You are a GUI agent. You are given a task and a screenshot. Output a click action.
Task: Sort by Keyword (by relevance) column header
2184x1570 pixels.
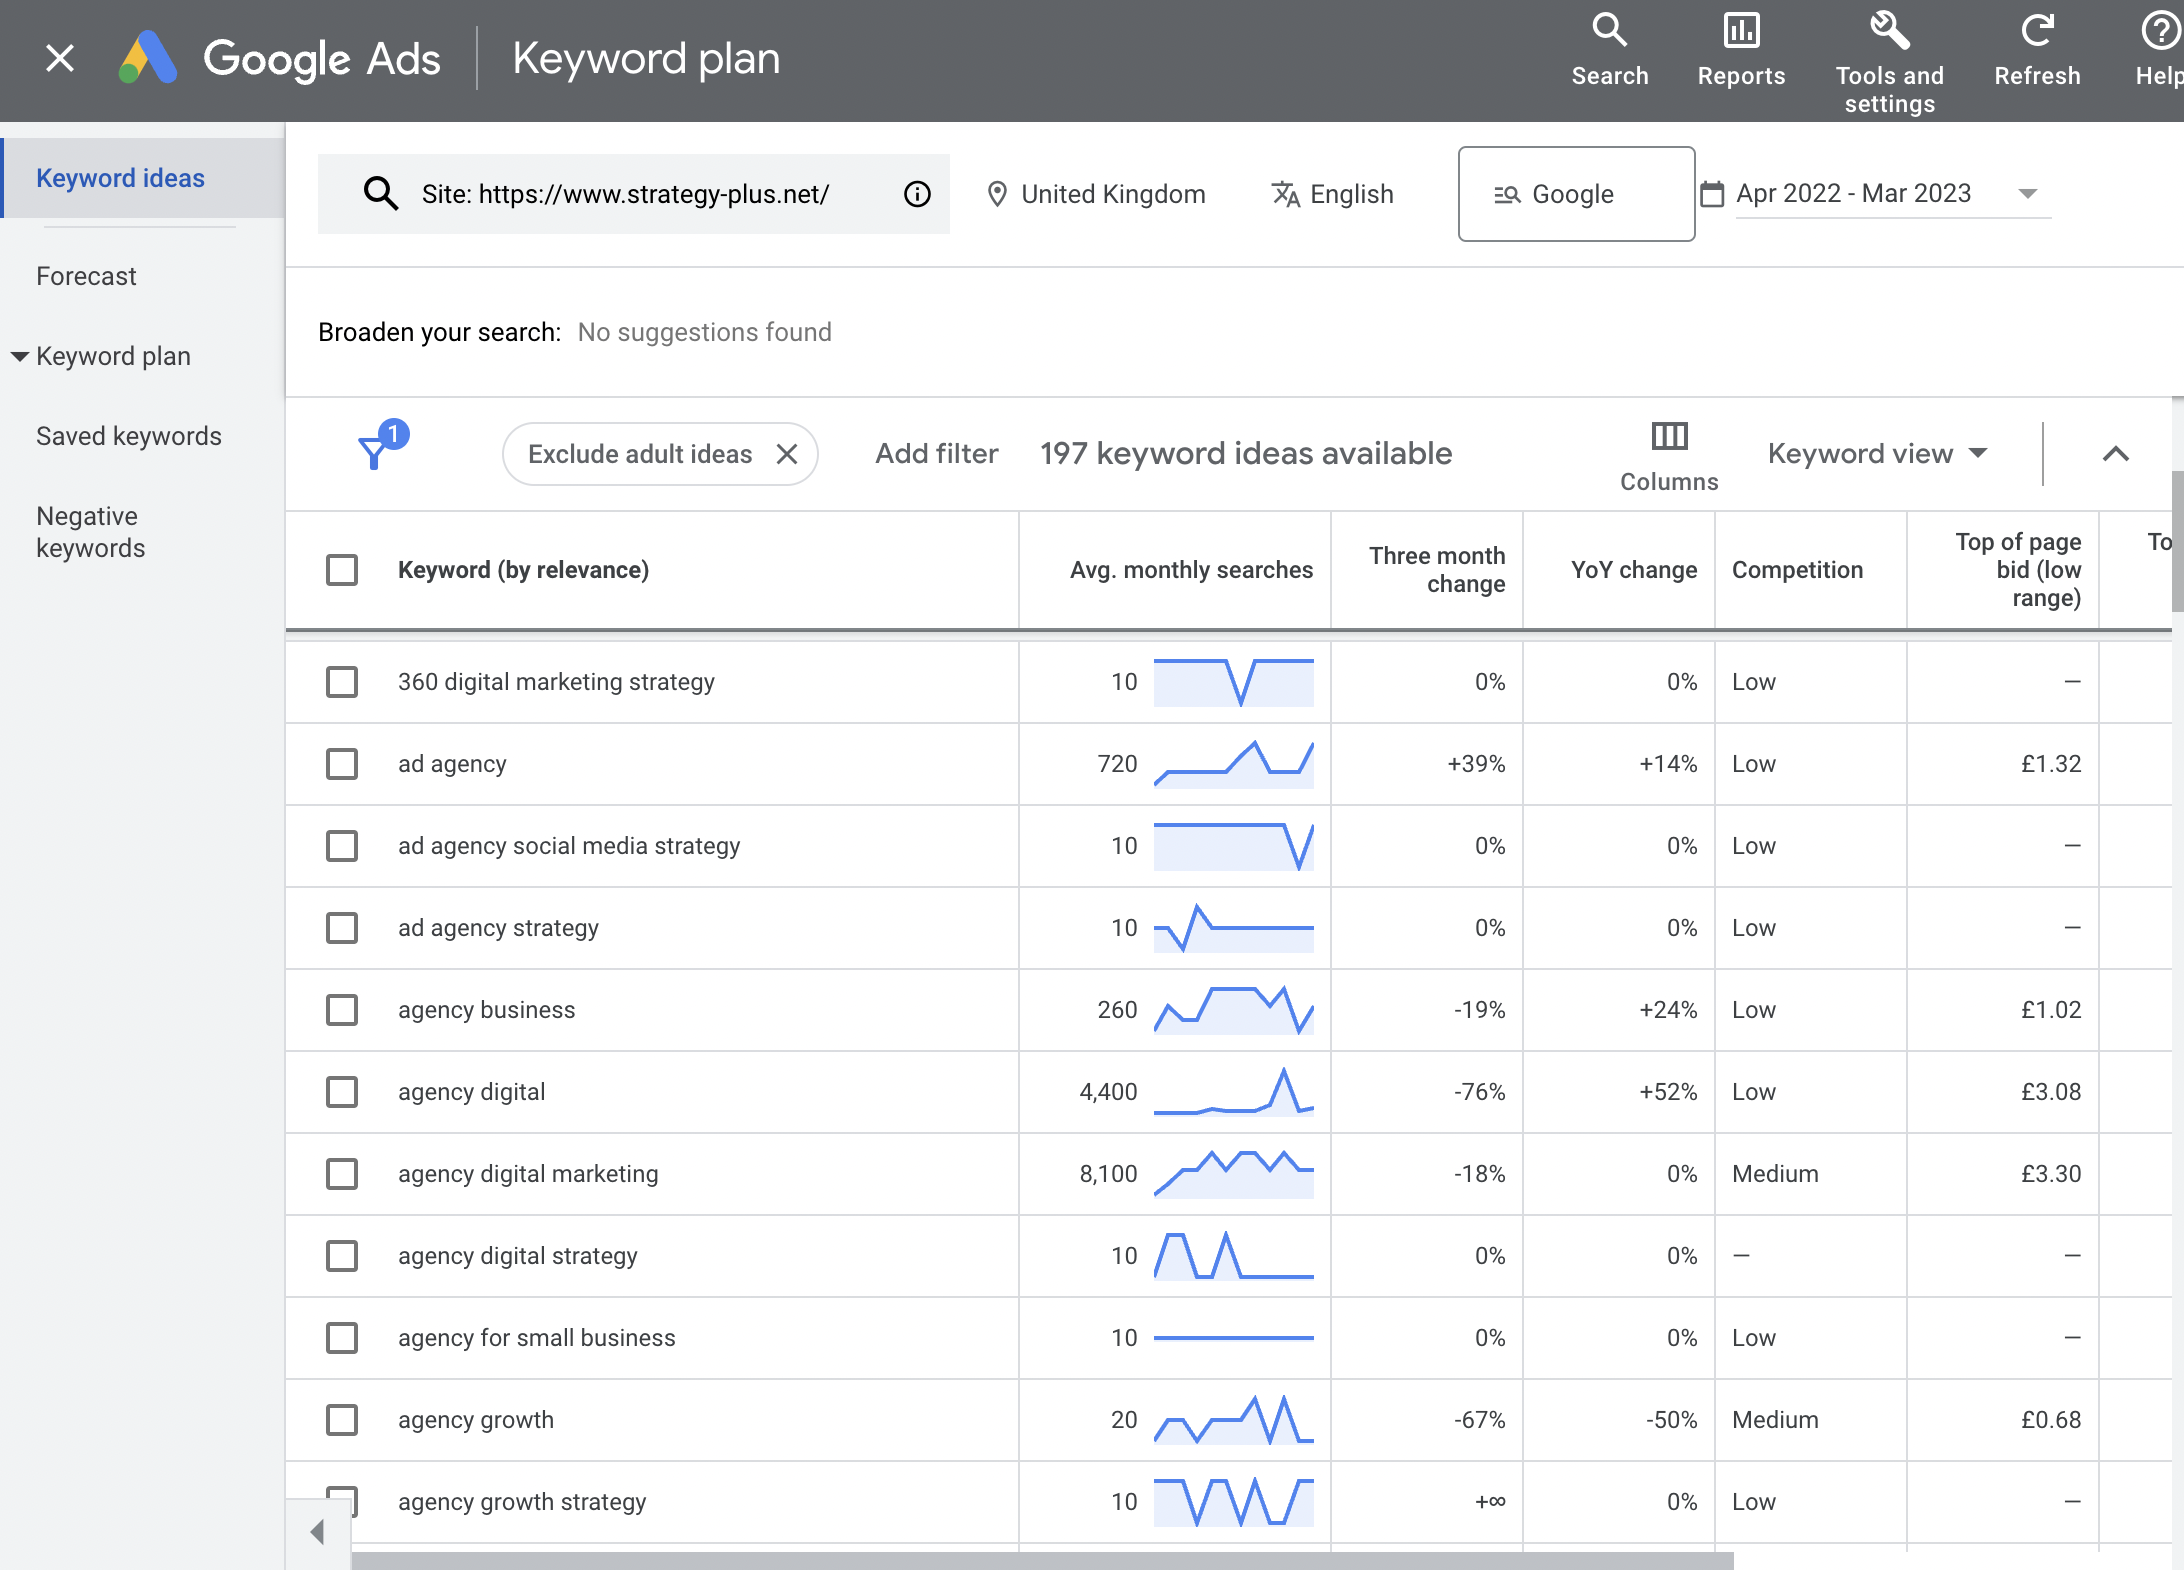[523, 570]
